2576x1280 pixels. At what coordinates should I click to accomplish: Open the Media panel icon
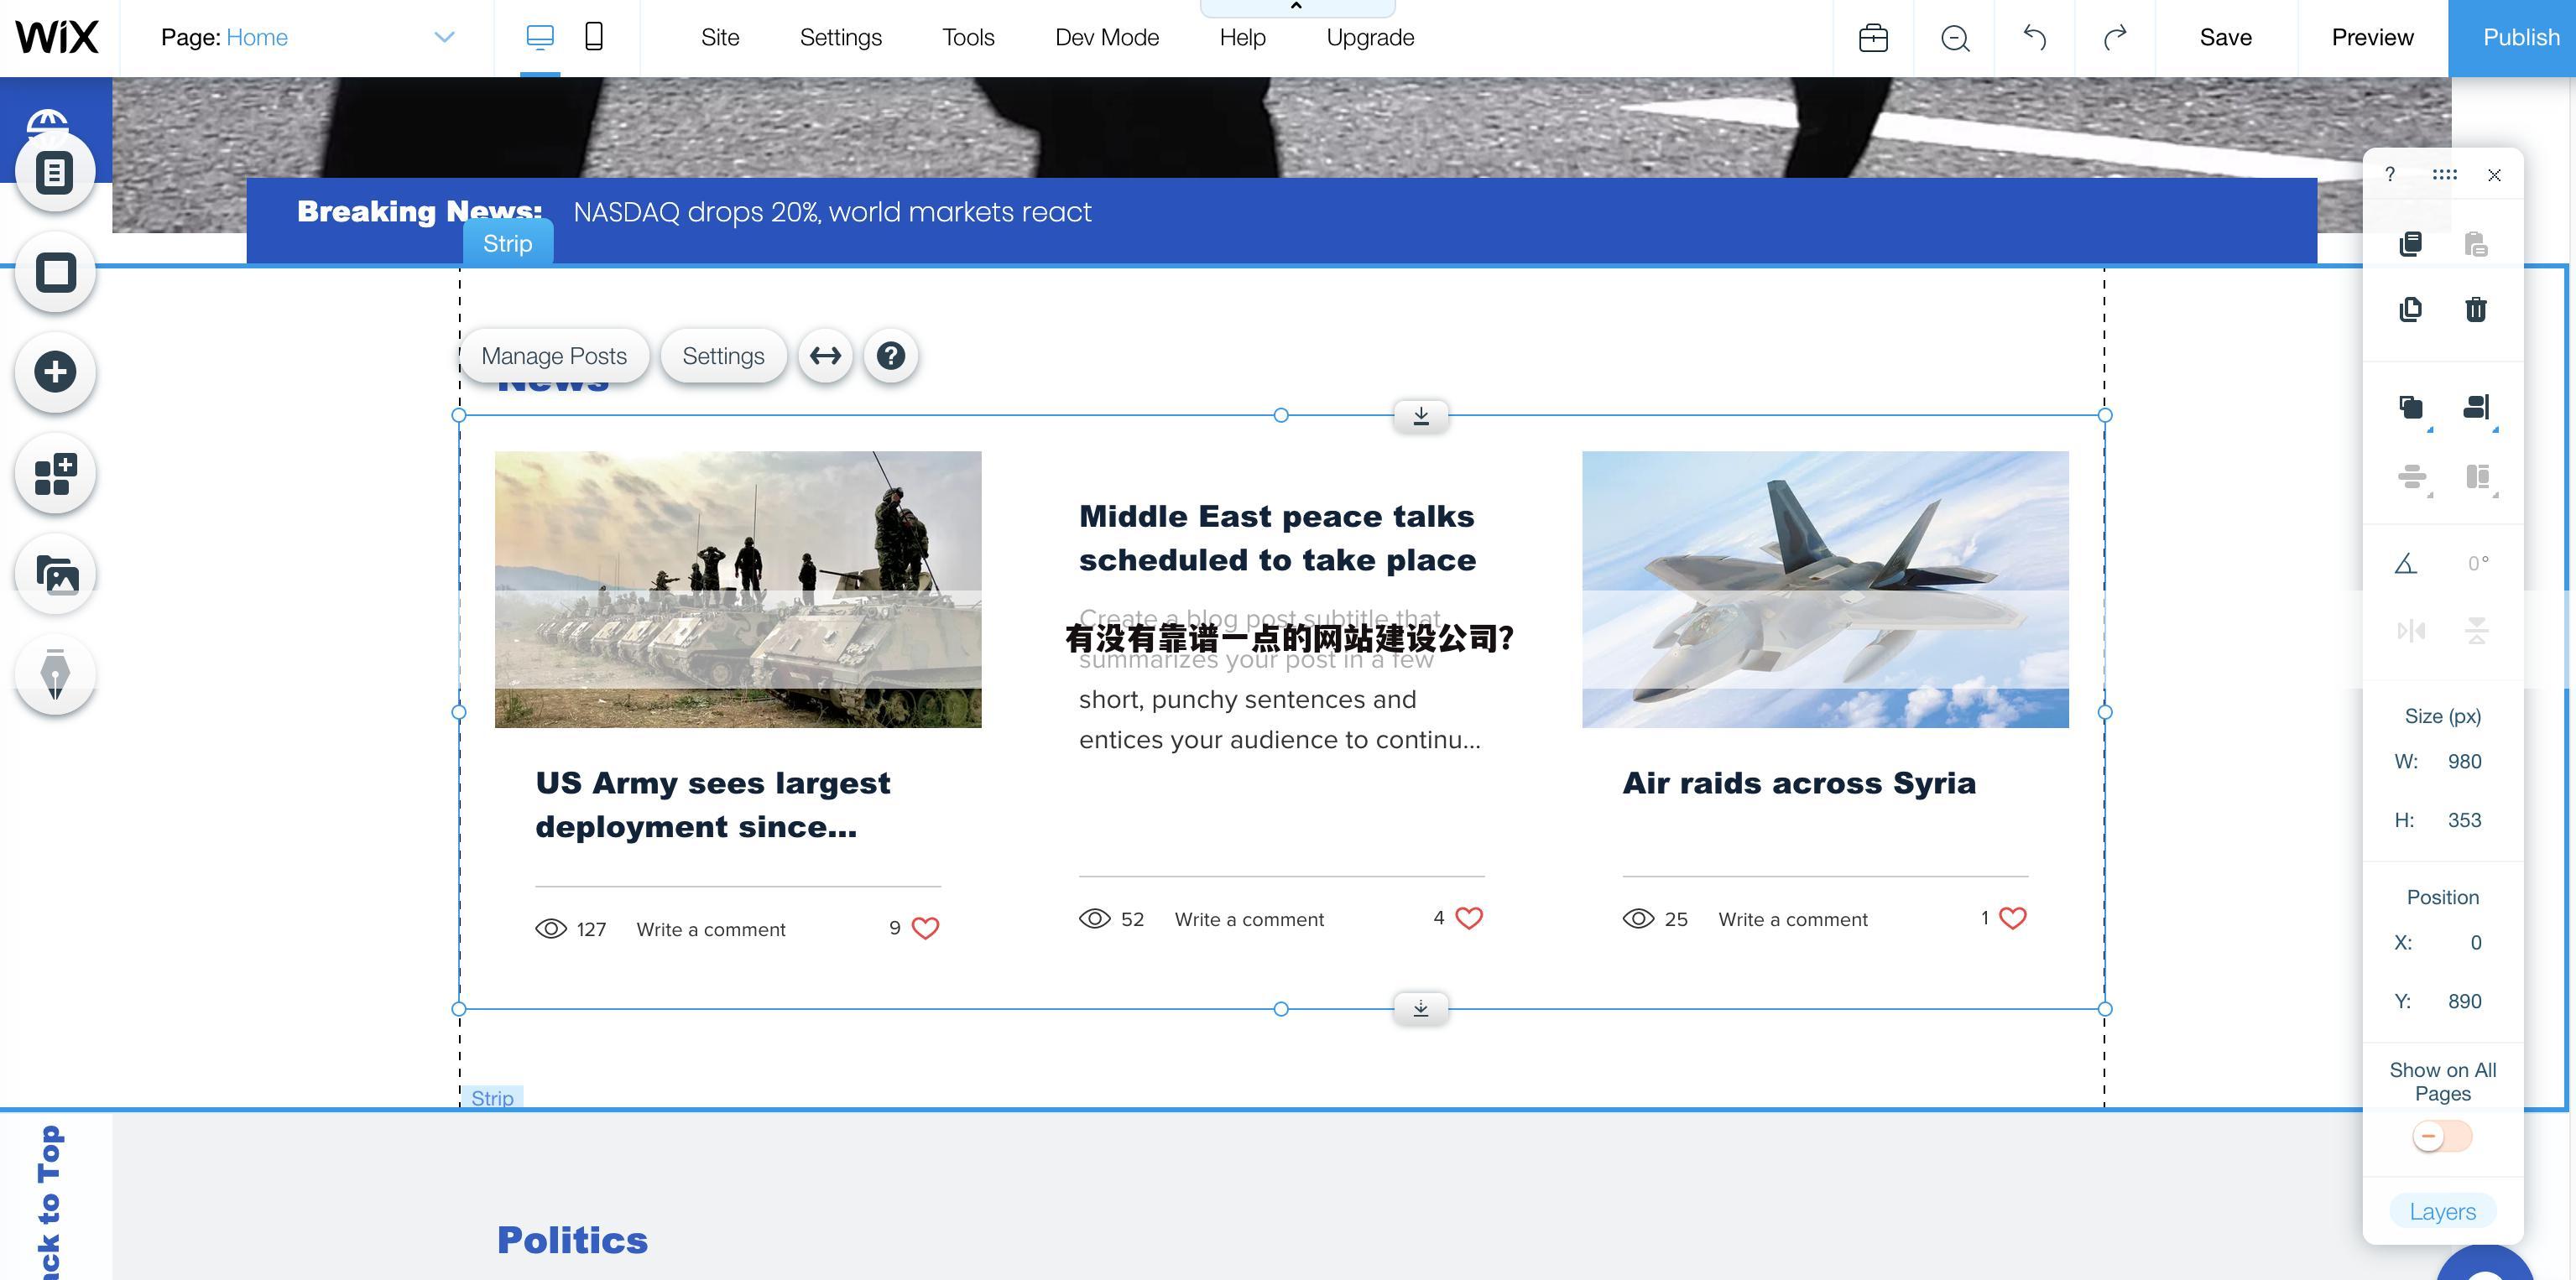coord(55,575)
